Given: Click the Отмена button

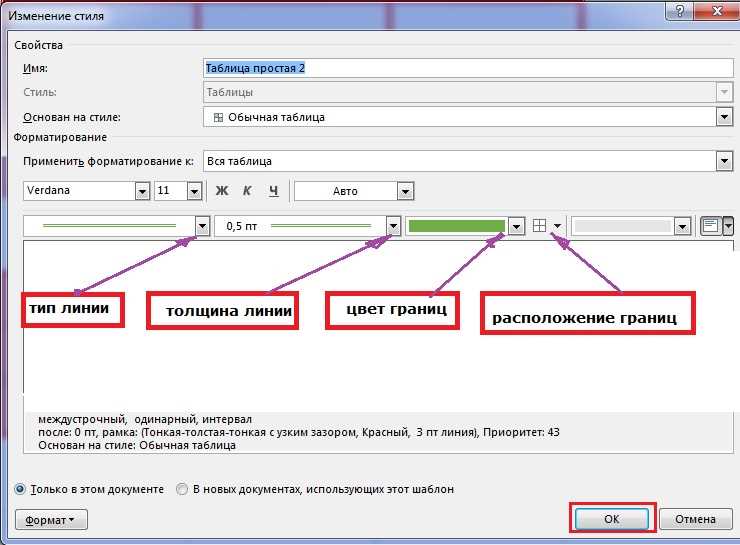Looking at the screenshot, I should pos(695,519).
